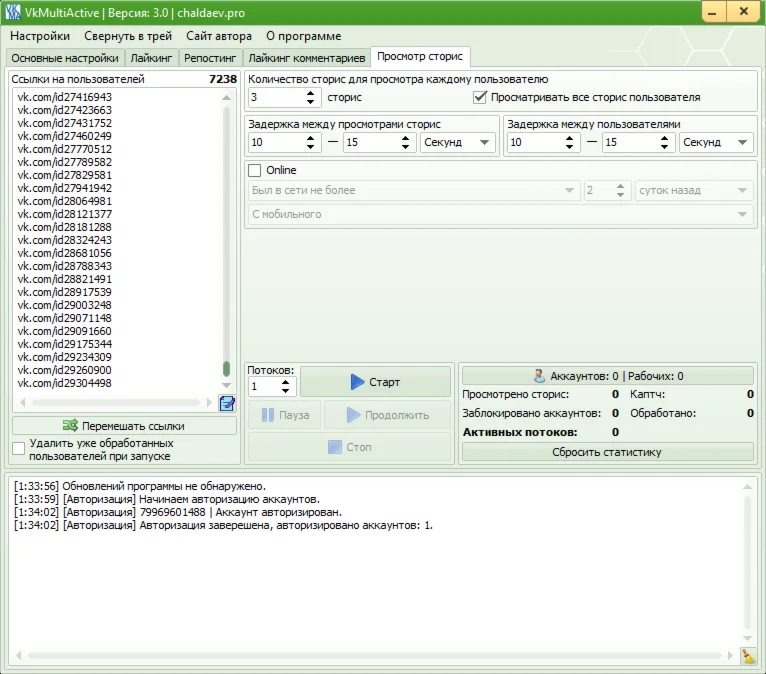Click the broom icon to clear log
The height and width of the screenshot is (674, 766).
pos(748,656)
